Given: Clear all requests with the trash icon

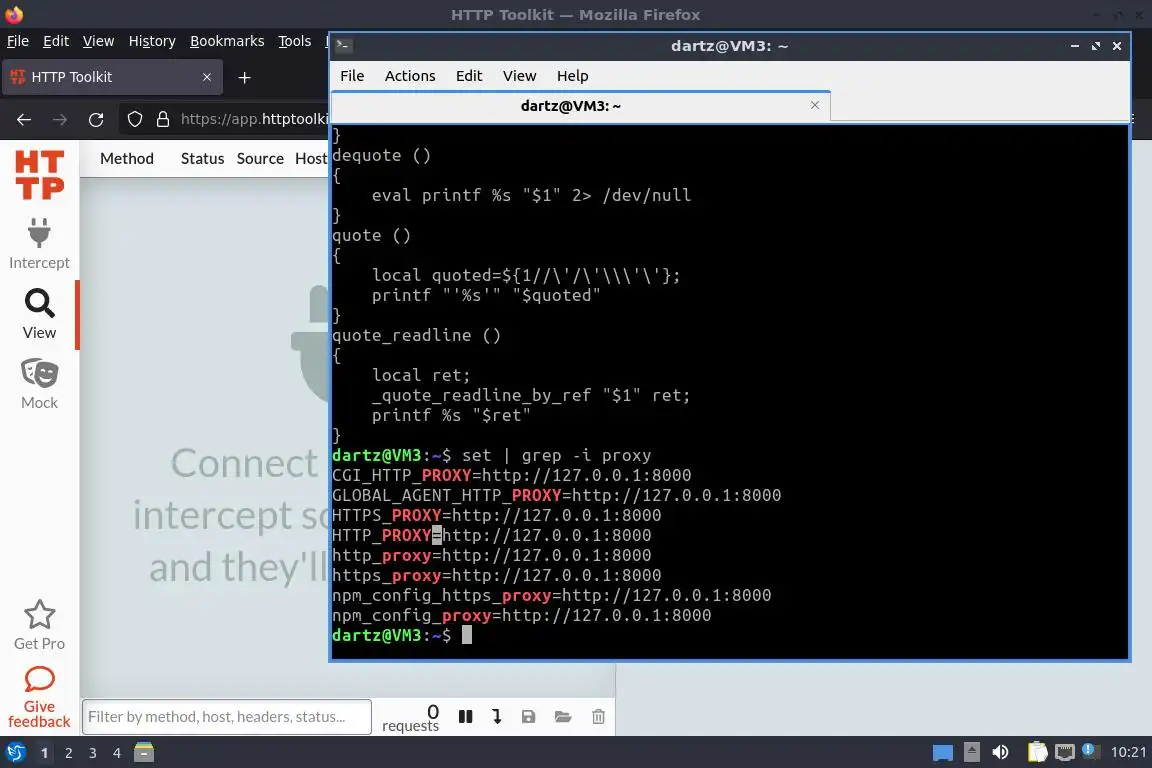Looking at the screenshot, I should click(x=598, y=717).
